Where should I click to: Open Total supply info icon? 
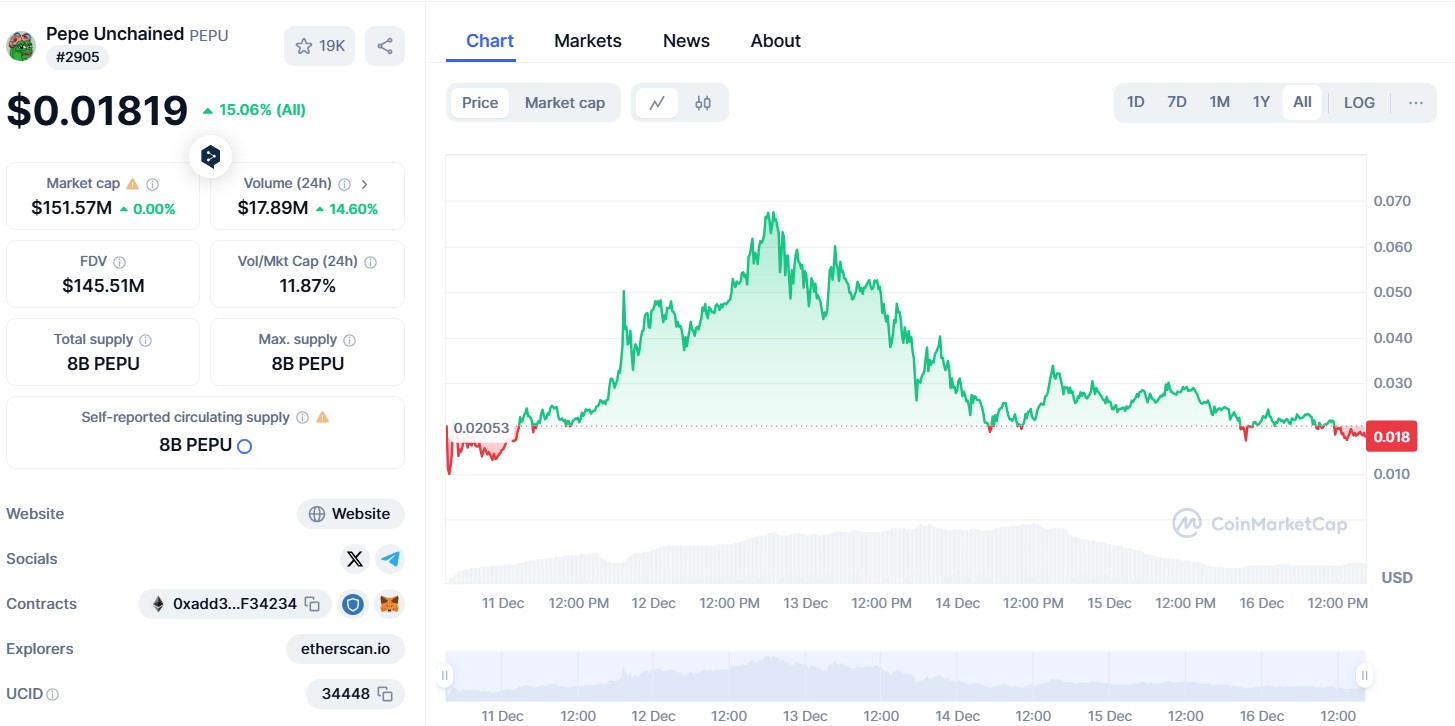(145, 340)
